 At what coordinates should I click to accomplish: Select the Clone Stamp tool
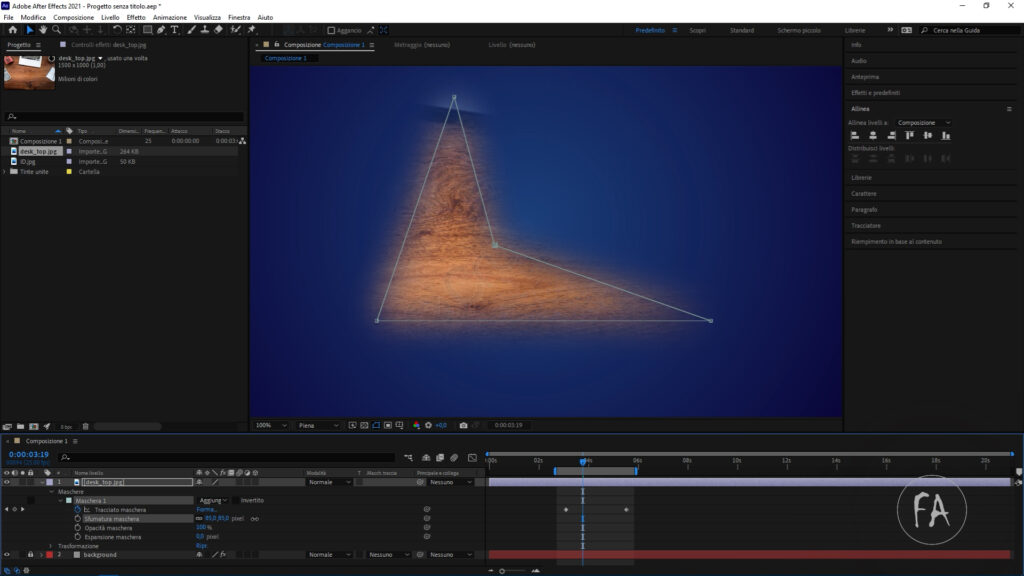coord(204,30)
